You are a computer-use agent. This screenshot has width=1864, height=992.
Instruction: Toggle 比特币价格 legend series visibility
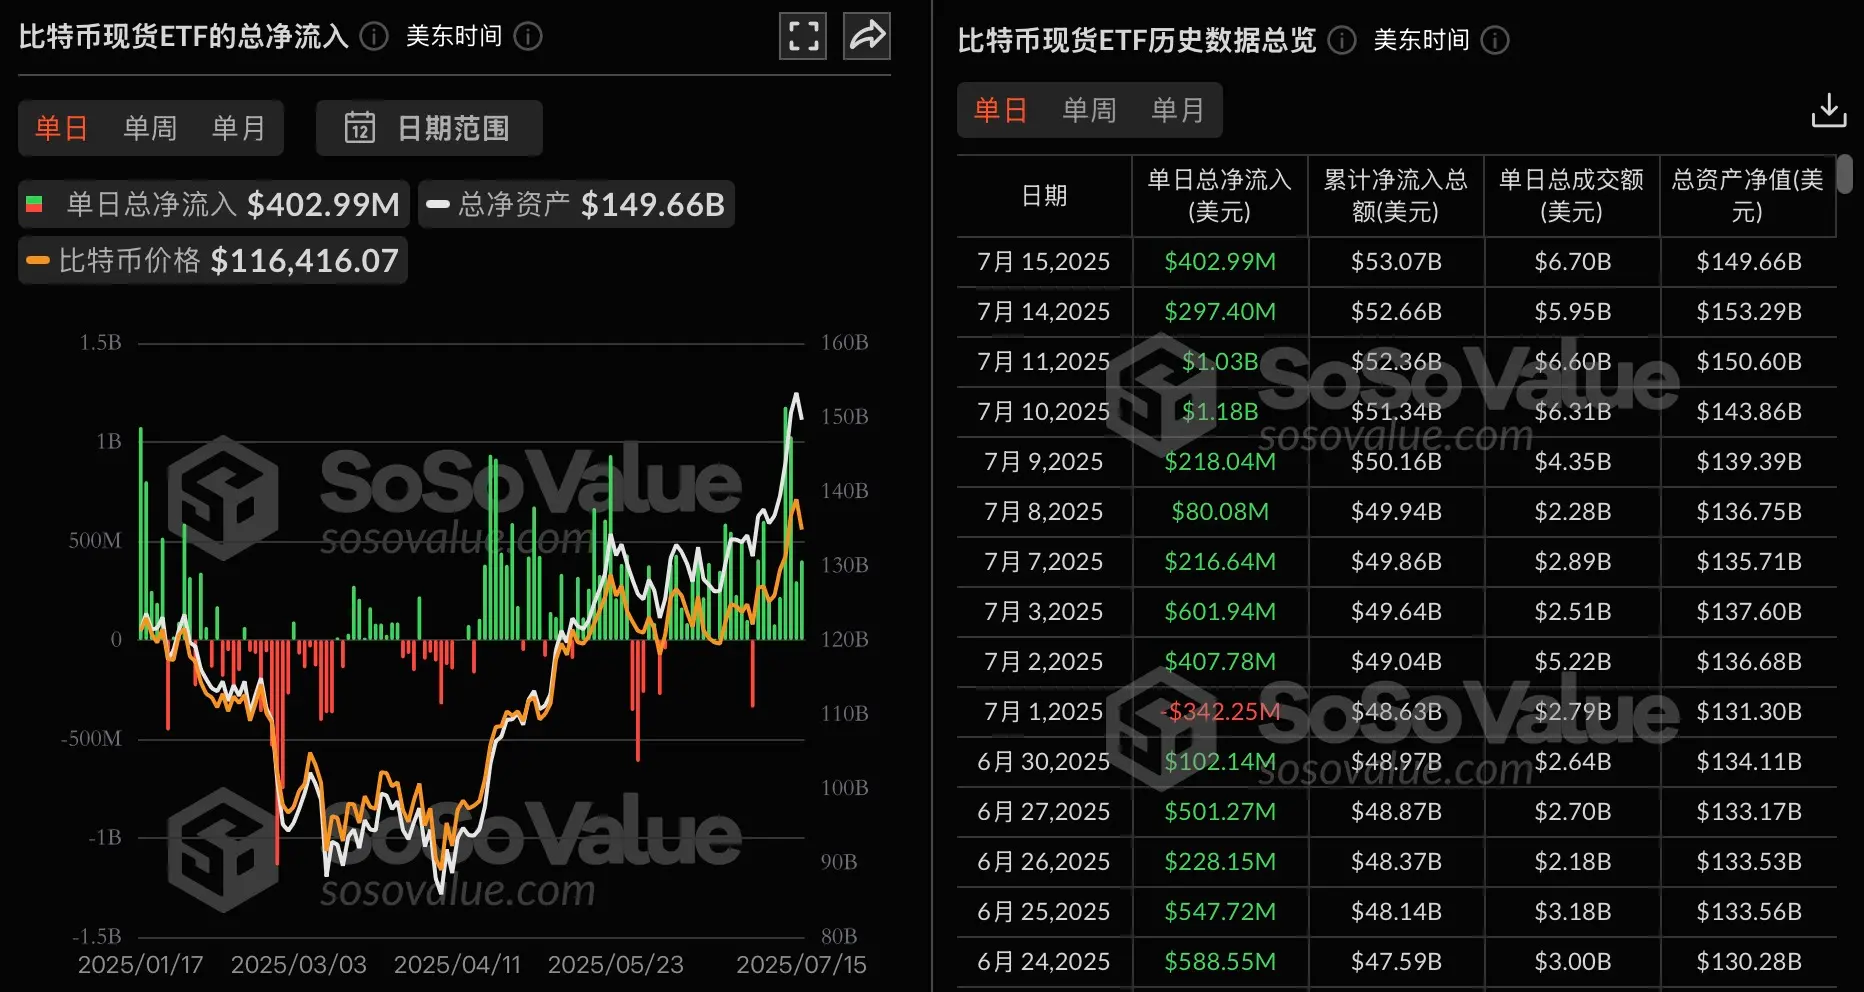[213, 261]
